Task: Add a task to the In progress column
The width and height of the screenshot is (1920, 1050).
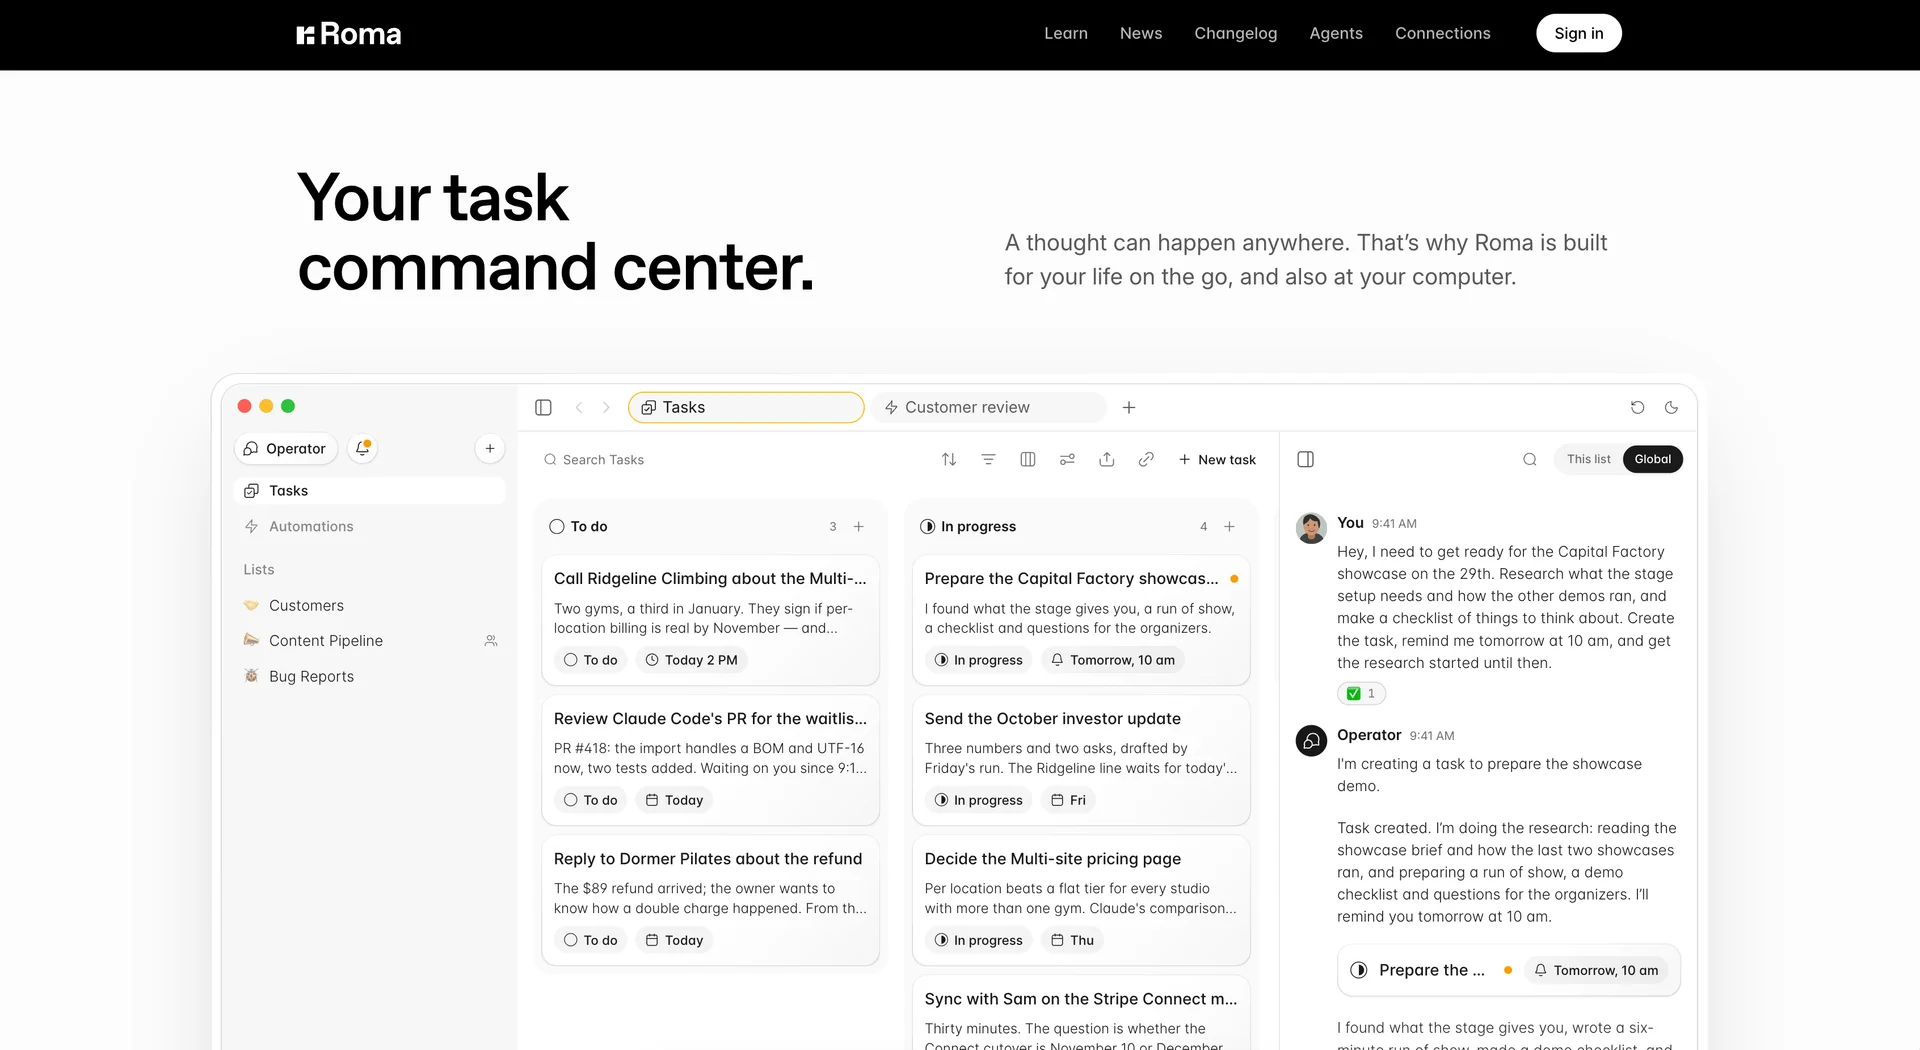Action: [x=1229, y=526]
